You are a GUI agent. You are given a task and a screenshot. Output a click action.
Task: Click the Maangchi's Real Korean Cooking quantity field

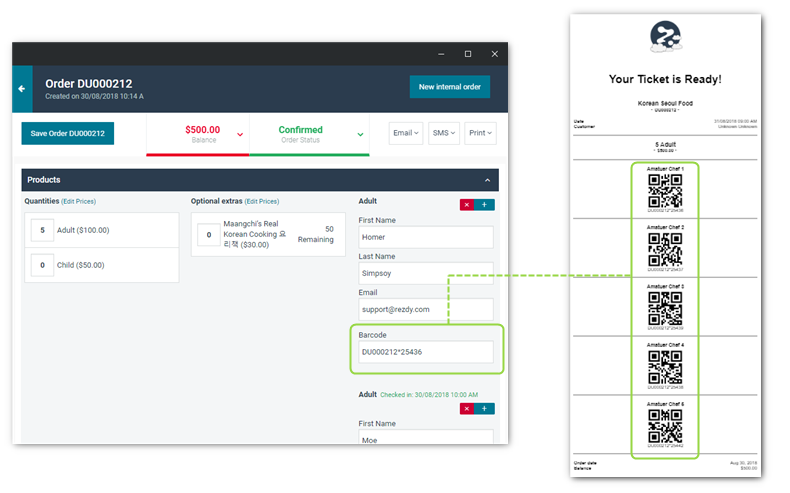coord(209,235)
